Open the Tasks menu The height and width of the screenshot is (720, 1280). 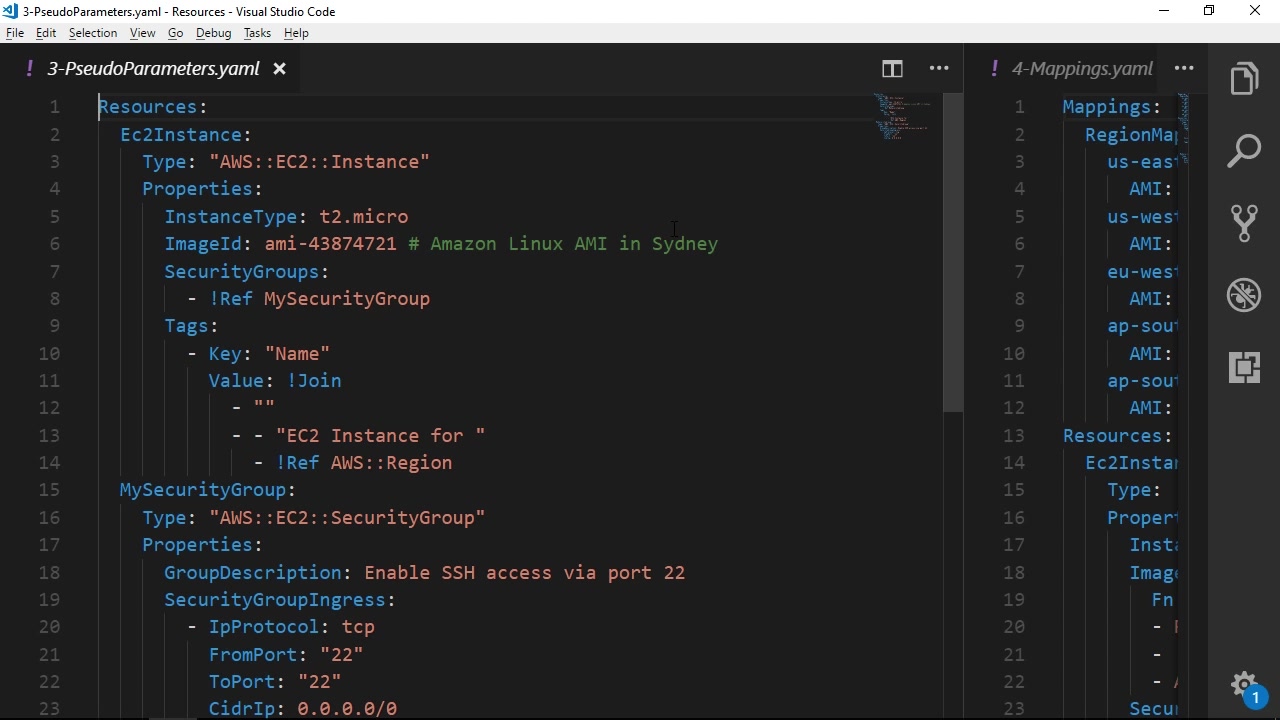coord(257,33)
